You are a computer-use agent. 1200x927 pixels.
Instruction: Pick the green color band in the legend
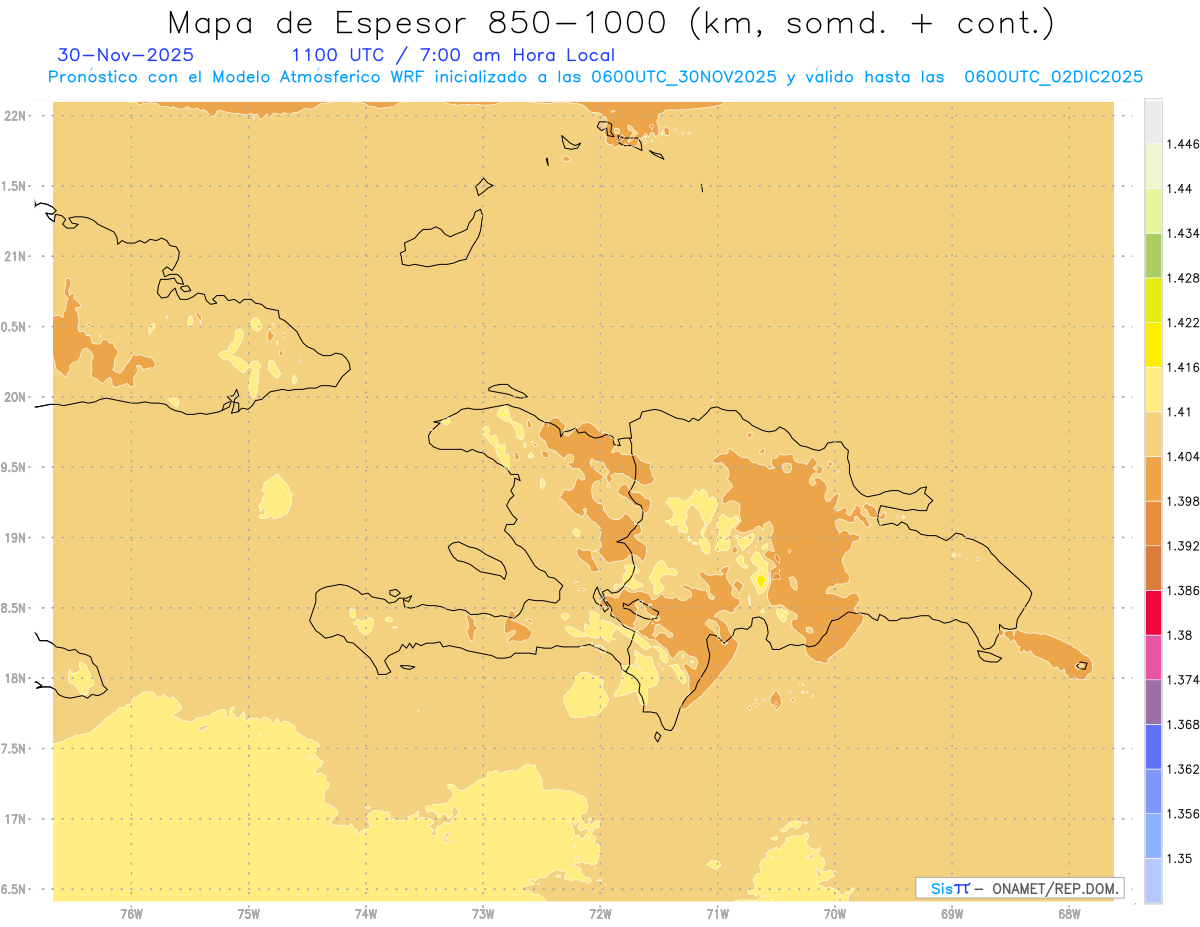coord(1153,255)
